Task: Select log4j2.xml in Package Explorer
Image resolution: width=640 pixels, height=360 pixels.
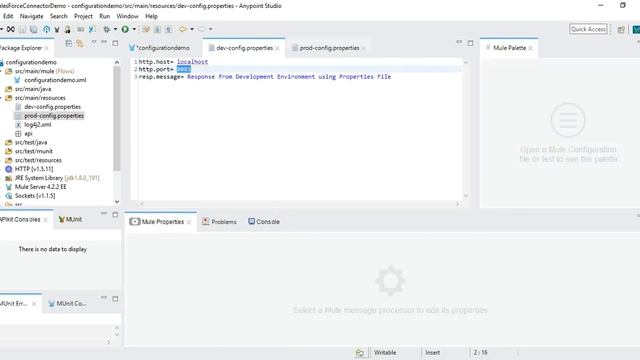Action: click(38, 125)
